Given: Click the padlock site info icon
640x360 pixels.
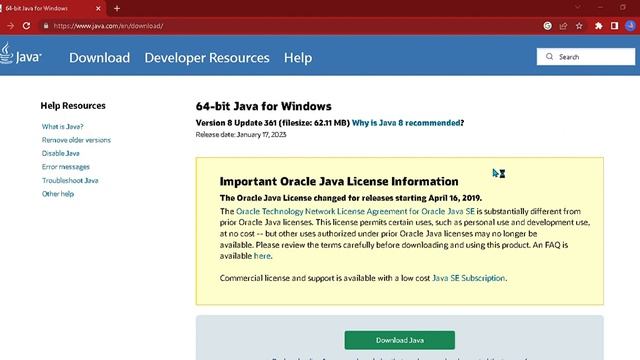Looking at the screenshot, I should (46, 26).
